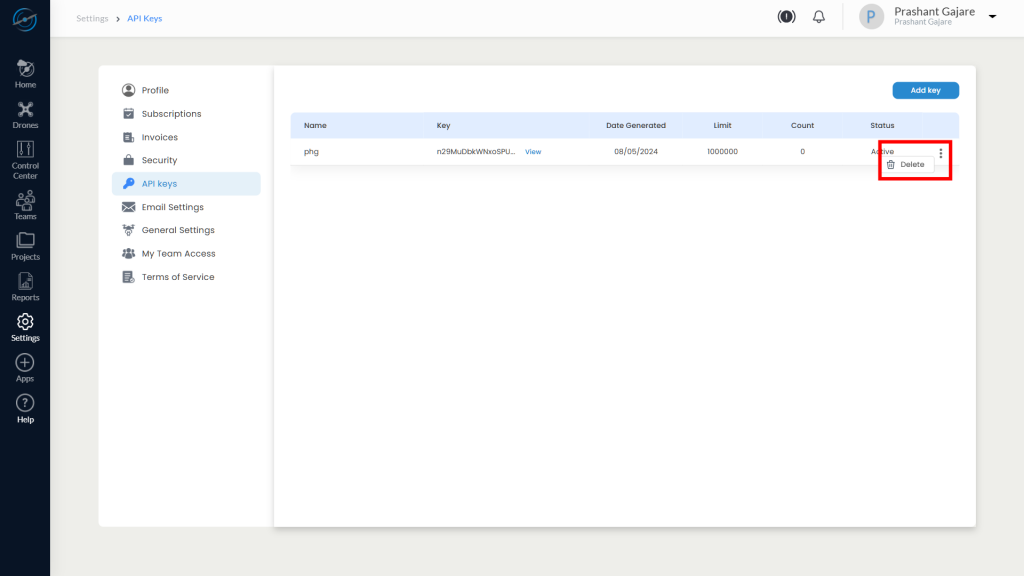View the phg API key value
Screen dimensions: 1024x576
click(x=533, y=151)
